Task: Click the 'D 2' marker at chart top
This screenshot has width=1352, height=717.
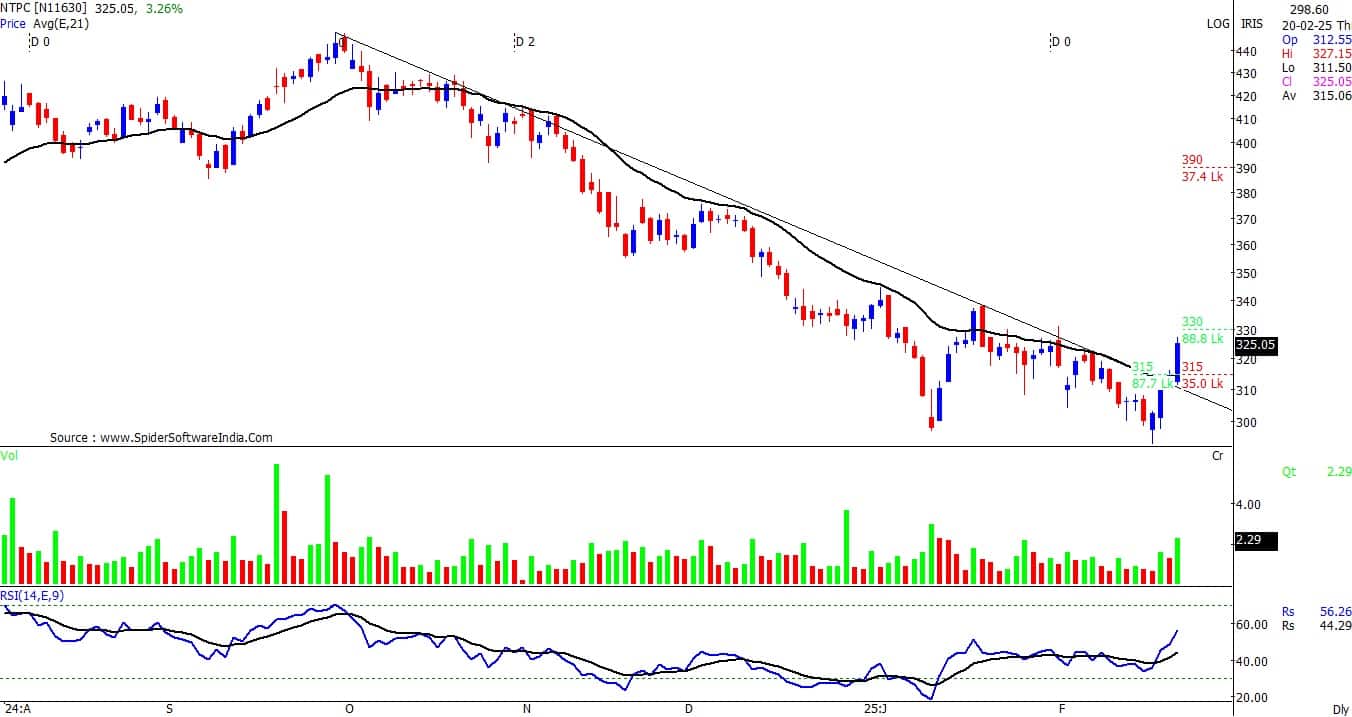Action: click(525, 42)
